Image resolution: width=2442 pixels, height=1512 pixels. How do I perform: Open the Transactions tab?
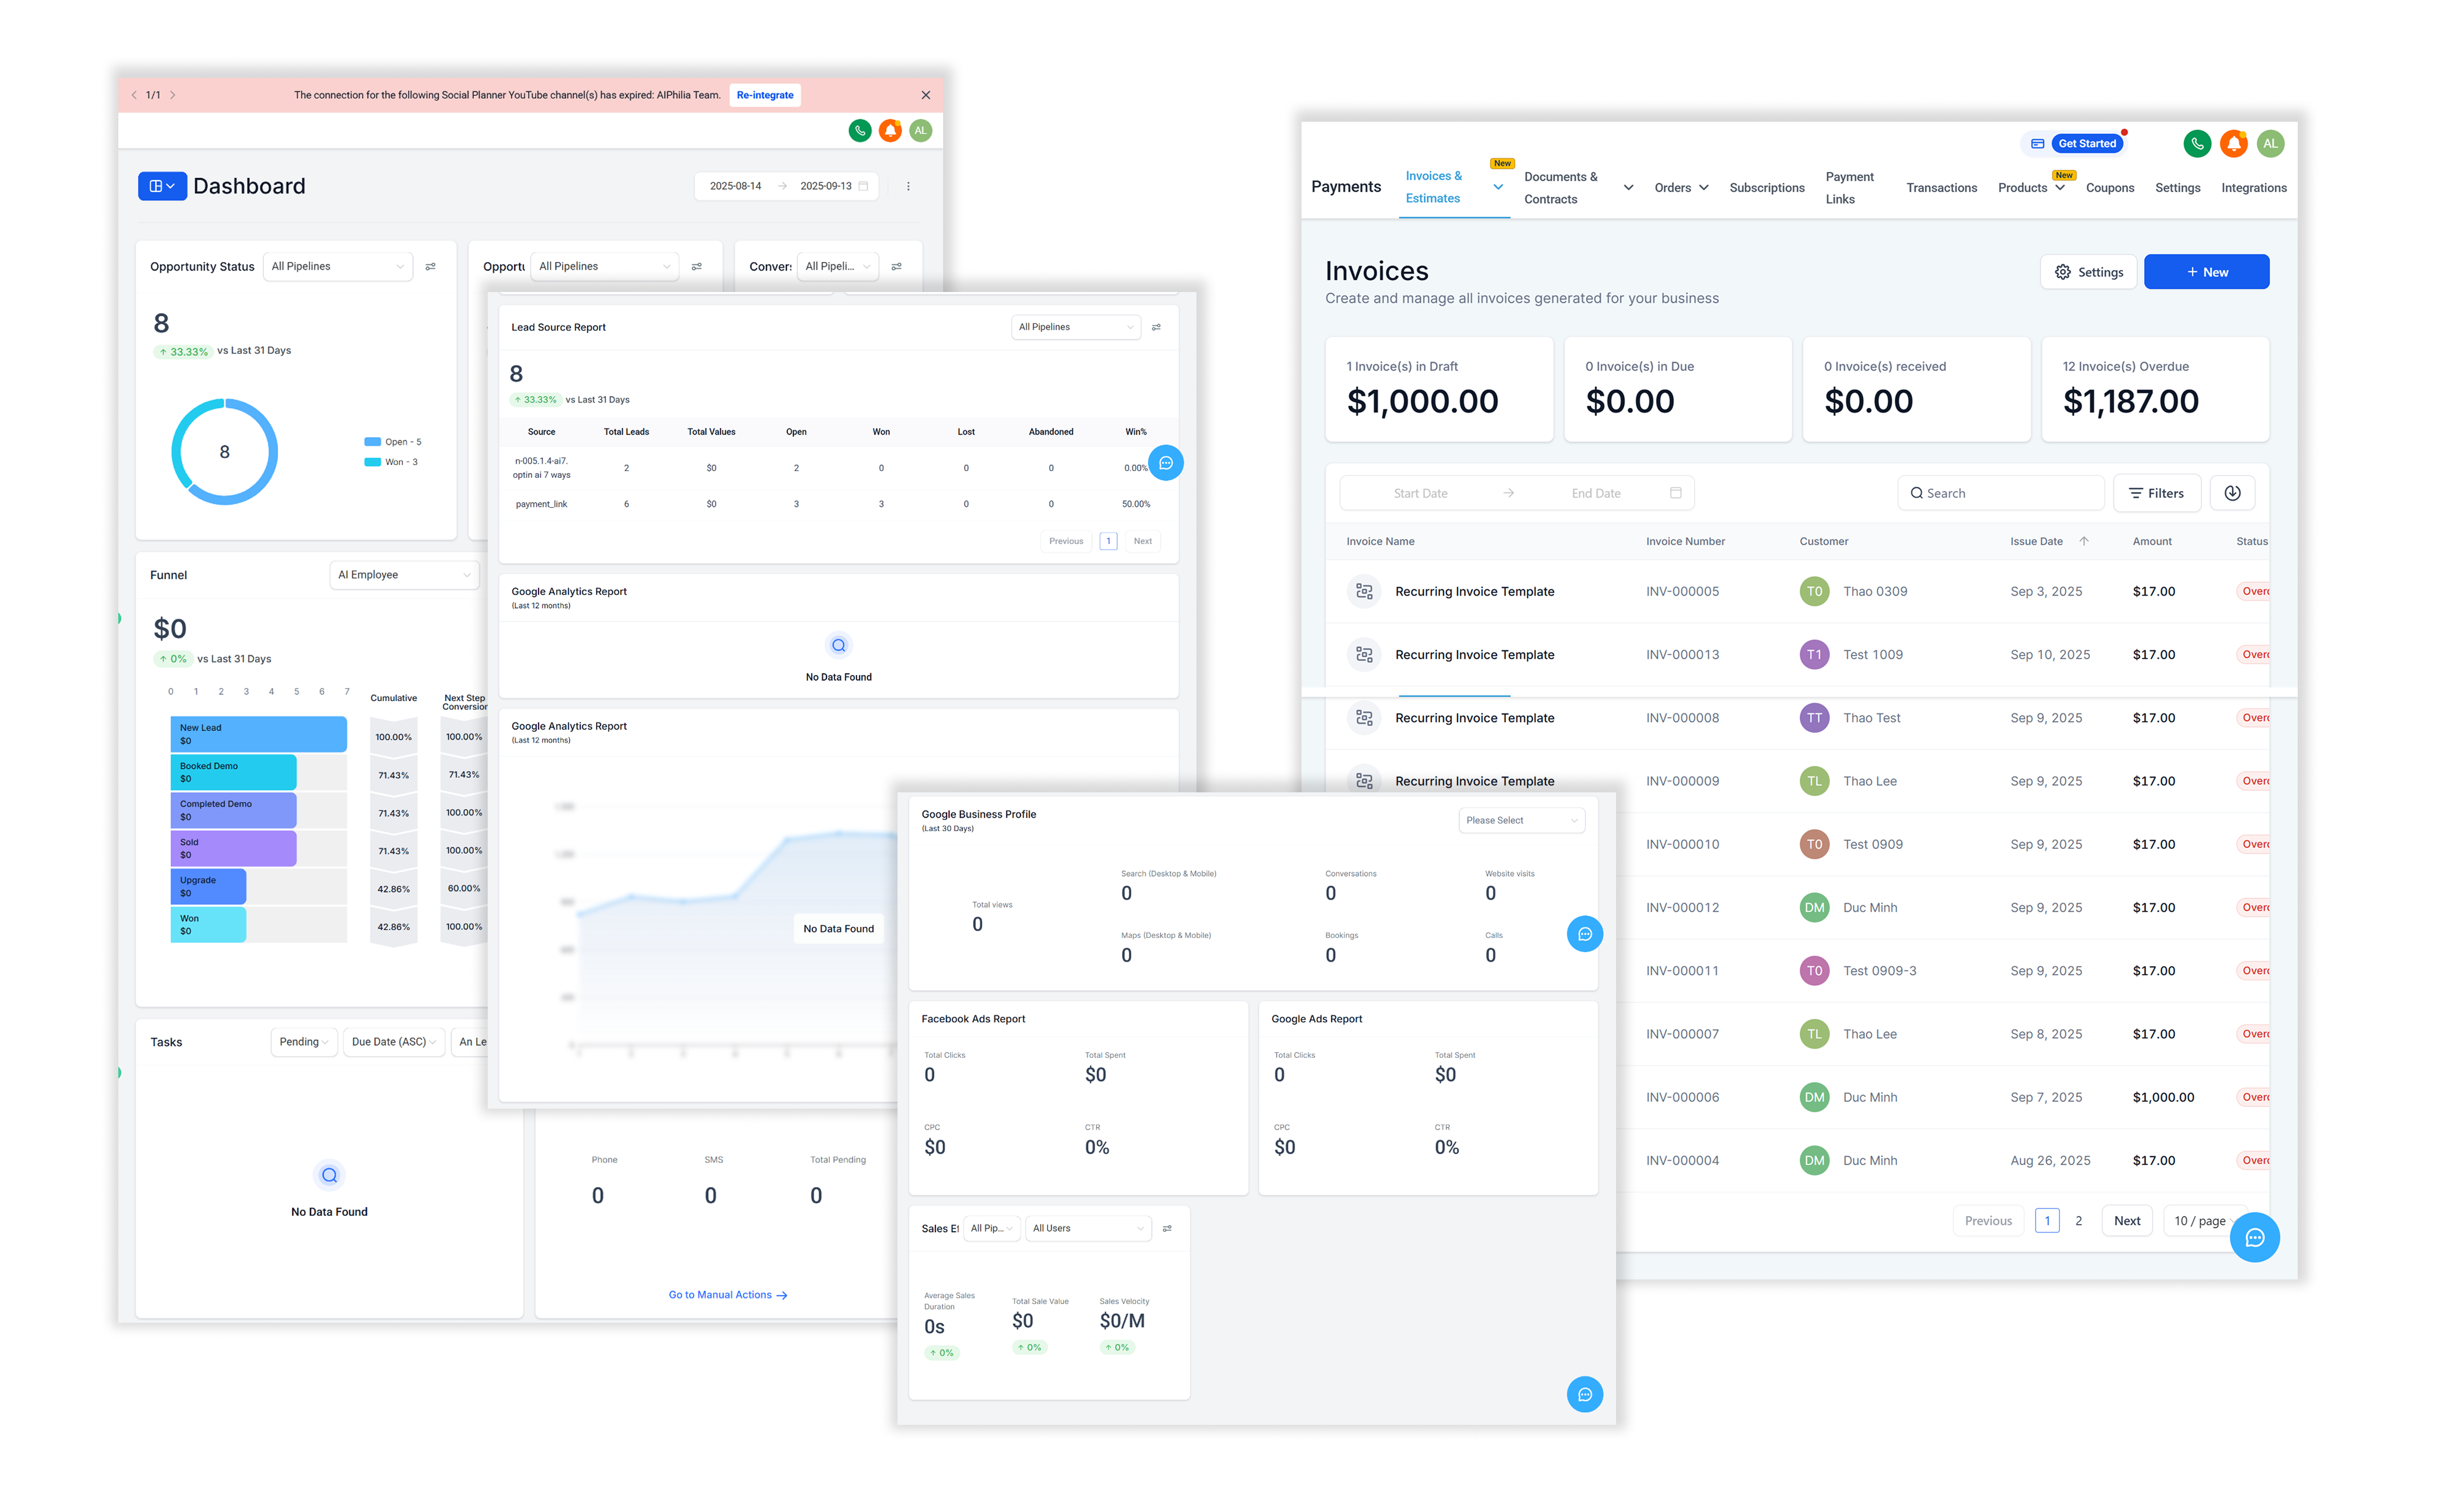click(1941, 188)
